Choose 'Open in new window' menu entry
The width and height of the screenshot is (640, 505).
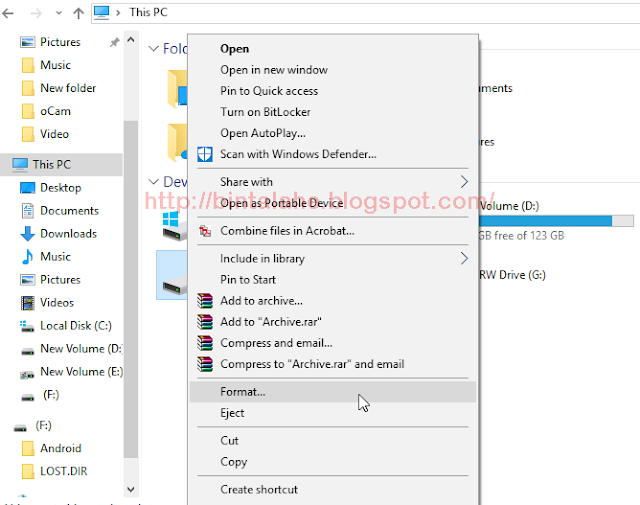[274, 70]
